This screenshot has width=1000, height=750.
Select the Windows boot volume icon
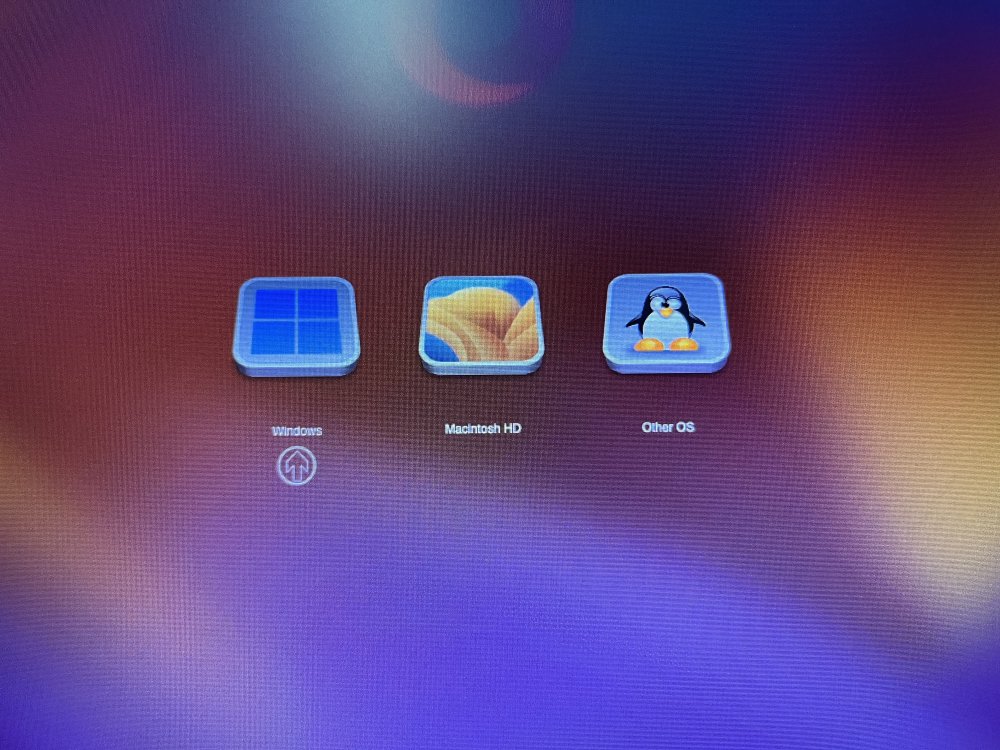[297, 327]
